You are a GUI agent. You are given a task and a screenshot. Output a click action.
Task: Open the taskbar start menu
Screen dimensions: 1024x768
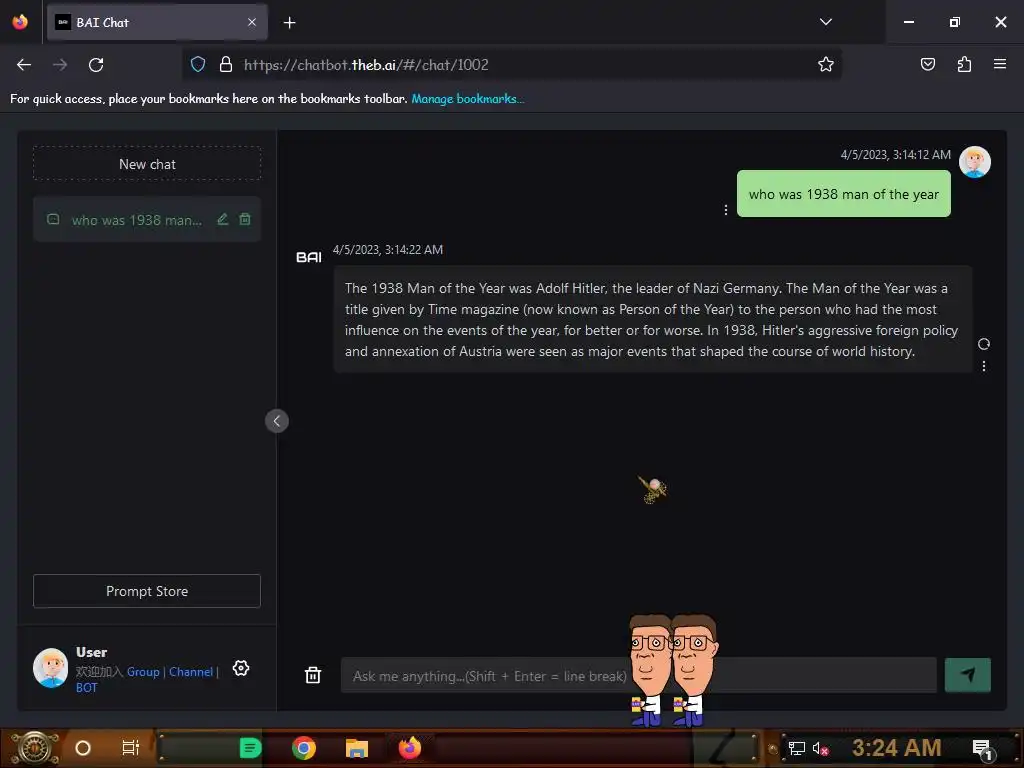[35, 748]
